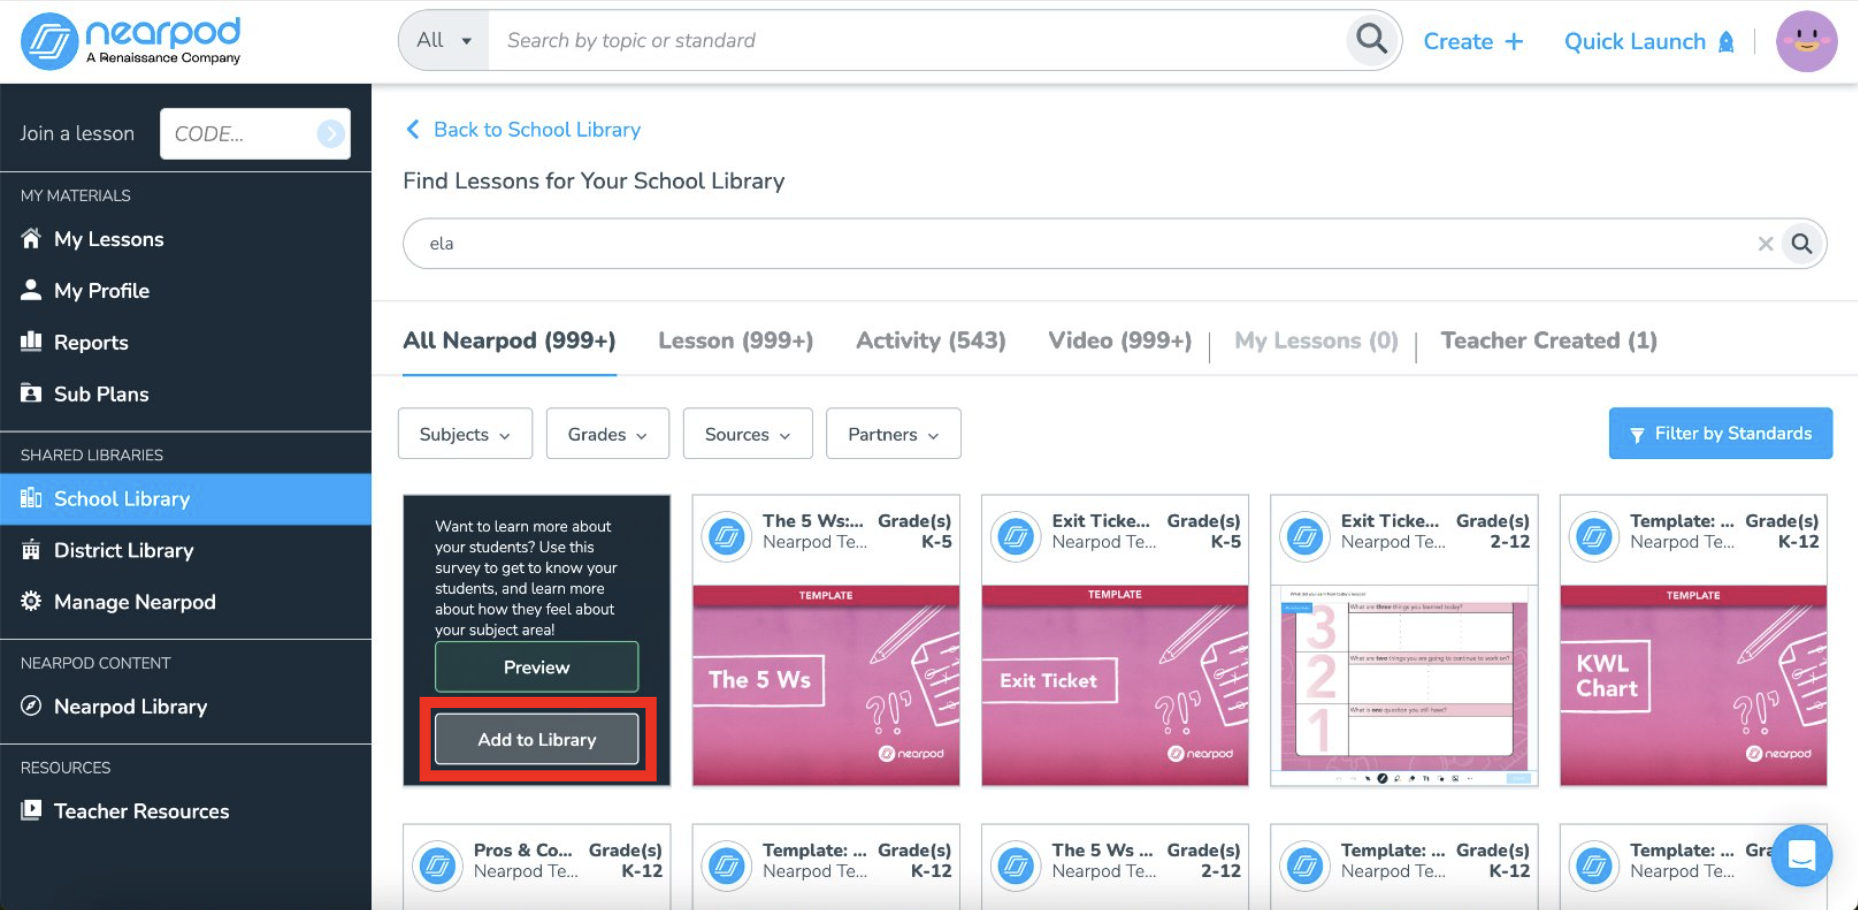Image resolution: width=1858 pixels, height=910 pixels.
Task: Open the All search category dropdown
Action: coord(444,40)
